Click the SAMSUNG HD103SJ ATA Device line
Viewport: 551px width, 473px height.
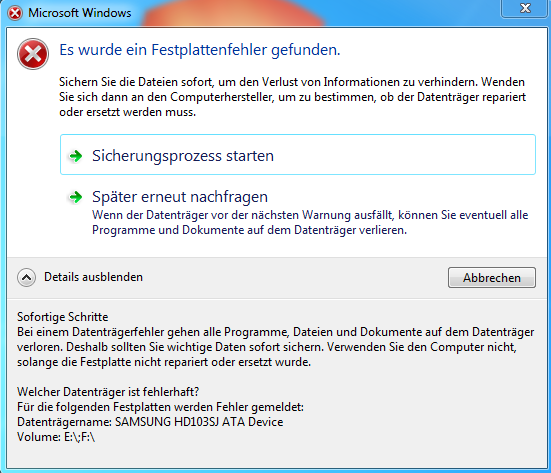click(150, 422)
